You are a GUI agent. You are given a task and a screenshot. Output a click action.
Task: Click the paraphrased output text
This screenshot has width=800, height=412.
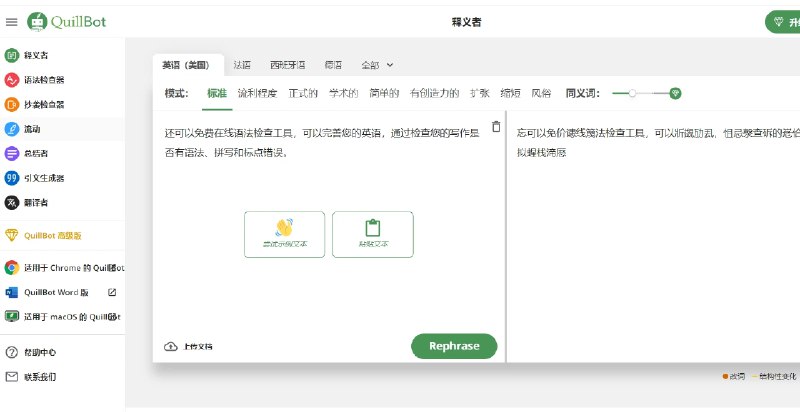[x=657, y=143]
